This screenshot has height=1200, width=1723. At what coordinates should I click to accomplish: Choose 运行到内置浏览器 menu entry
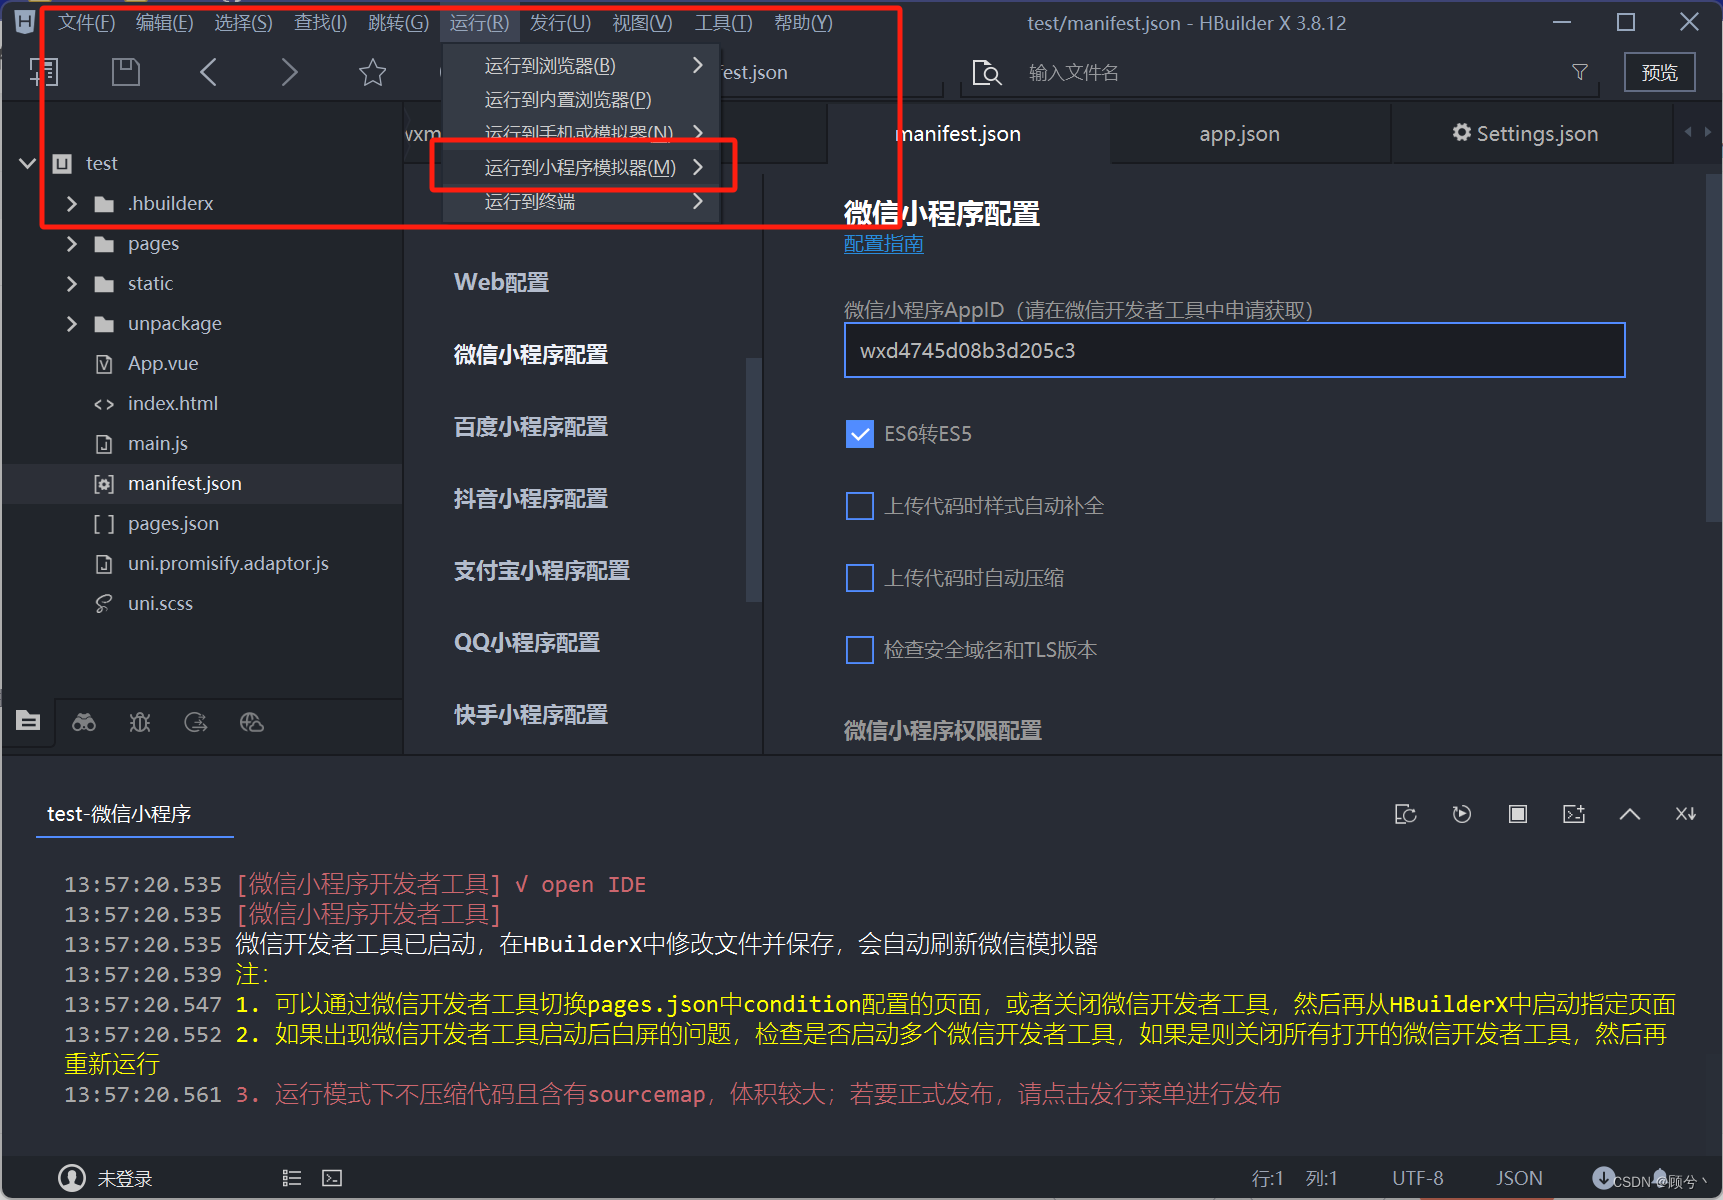click(582, 99)
